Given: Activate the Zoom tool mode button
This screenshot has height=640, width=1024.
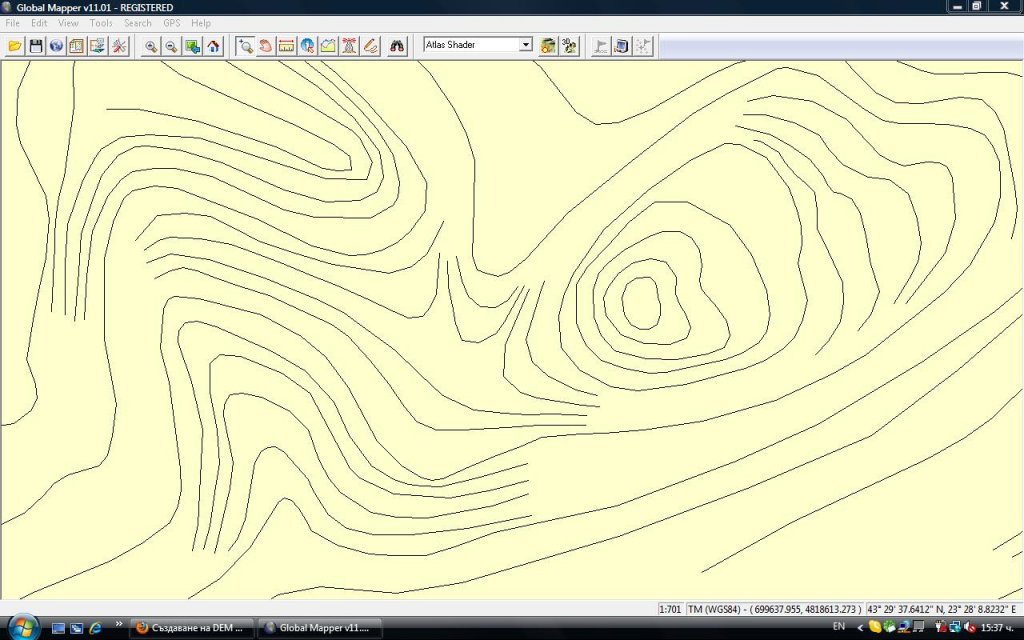Looking at the screenshot, I should tap(245, 46).
